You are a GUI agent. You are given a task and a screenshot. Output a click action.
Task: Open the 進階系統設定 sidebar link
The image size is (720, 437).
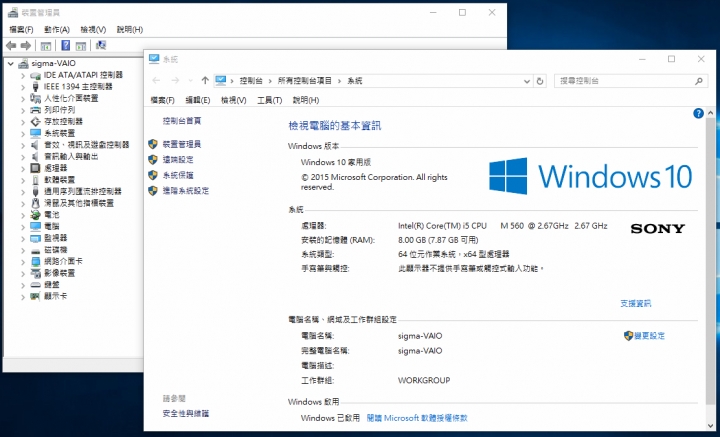[186, 191]
